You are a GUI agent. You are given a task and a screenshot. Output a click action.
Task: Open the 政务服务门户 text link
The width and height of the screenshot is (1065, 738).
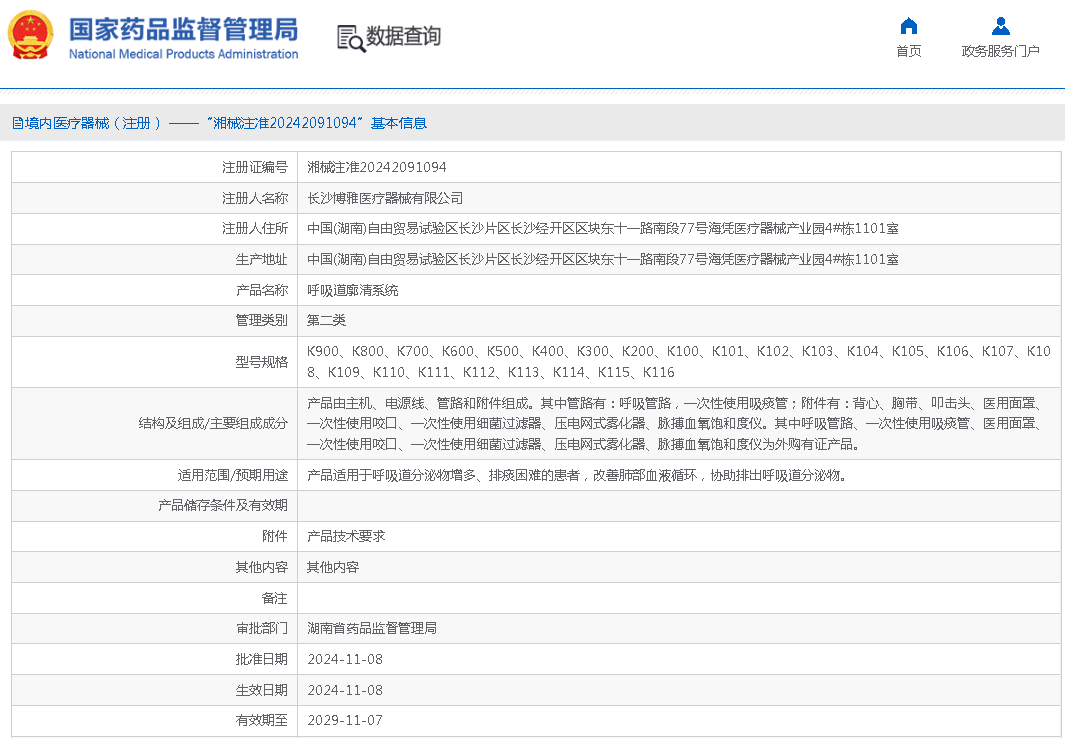pyautogui.click(x=1000, y=51)
